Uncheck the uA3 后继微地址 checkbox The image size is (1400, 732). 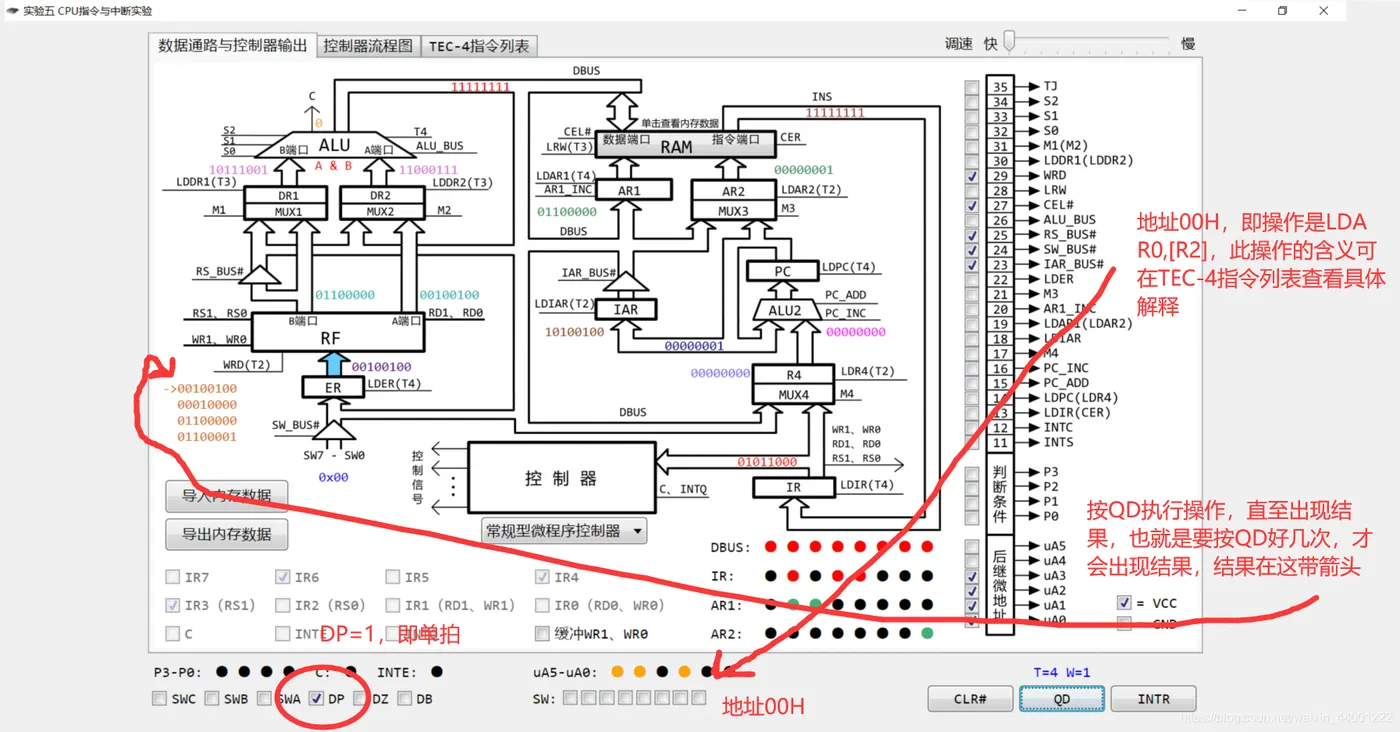(972, 576)
